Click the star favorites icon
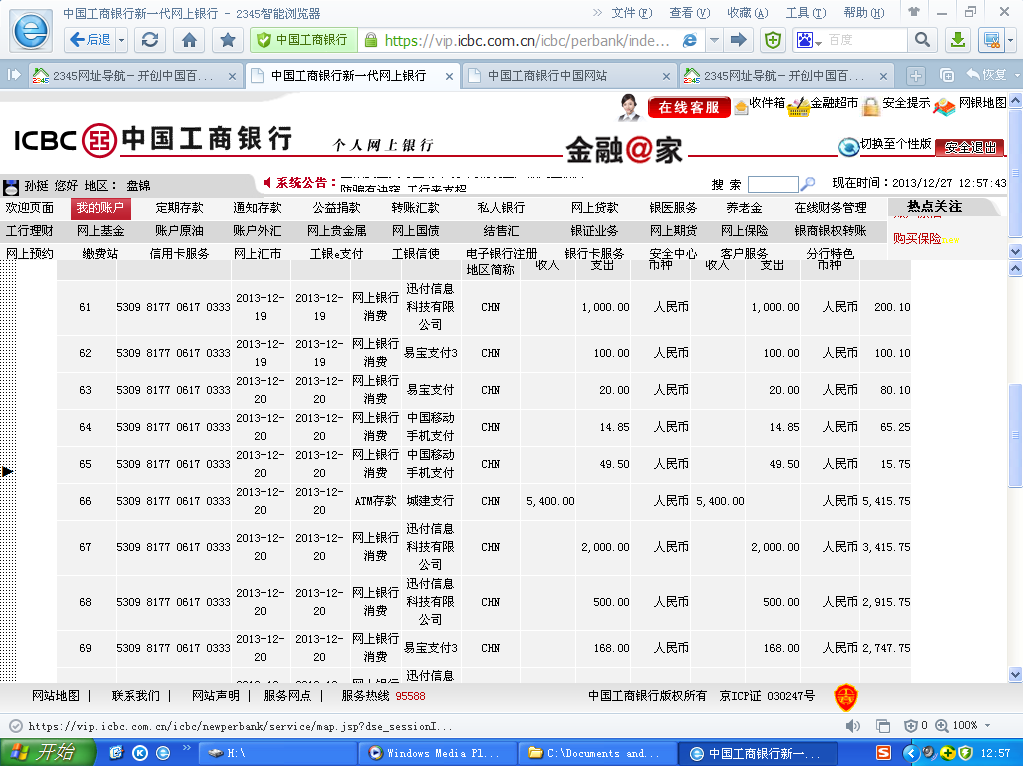This screenshot has width=1023, height=766. click(x=228, y=40)
